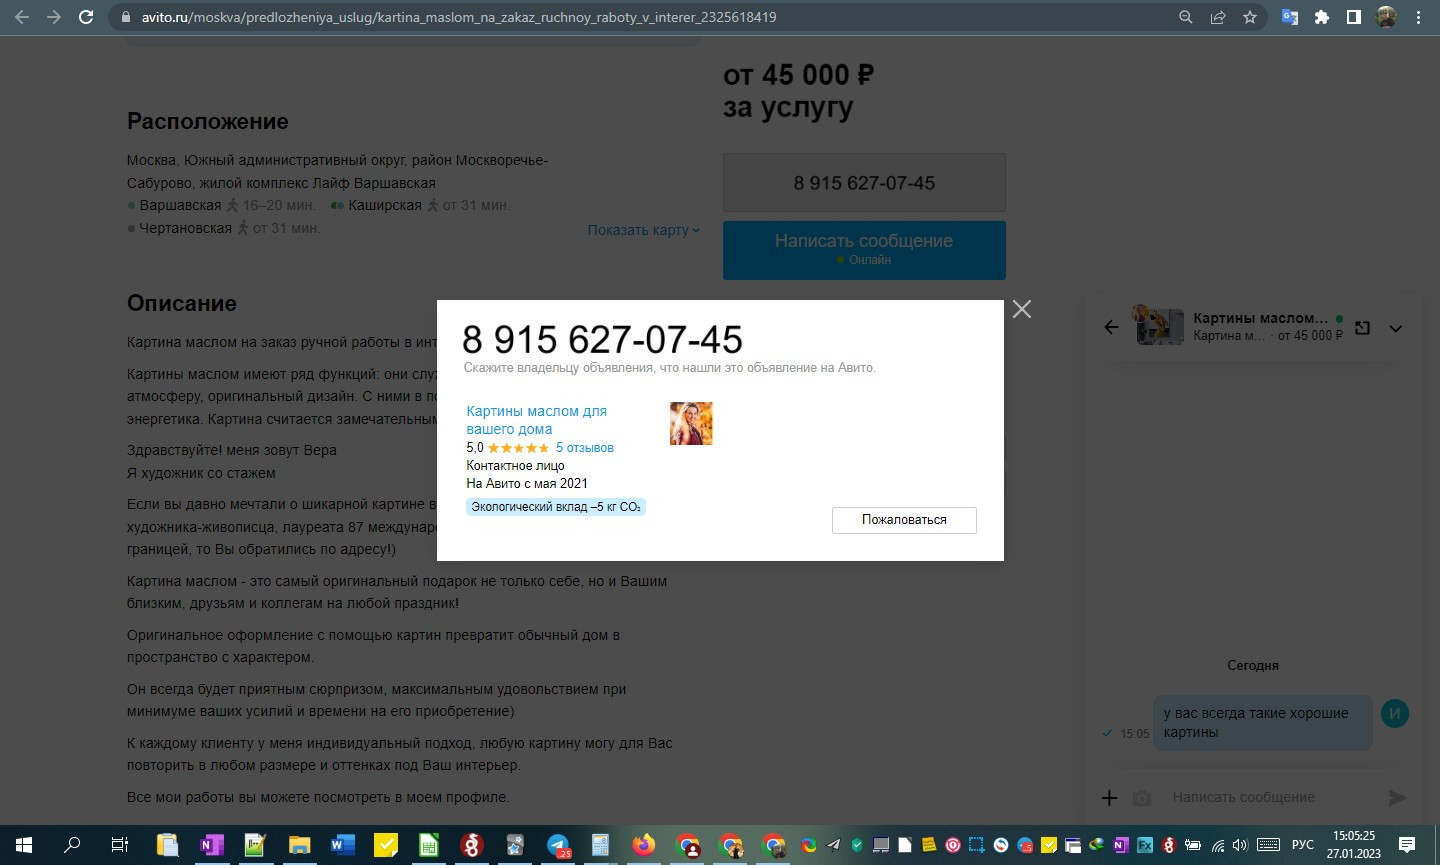This screenshot has width=1440, height=865.
Task: Open the Windows Start menu
Action: pos(24,845)
